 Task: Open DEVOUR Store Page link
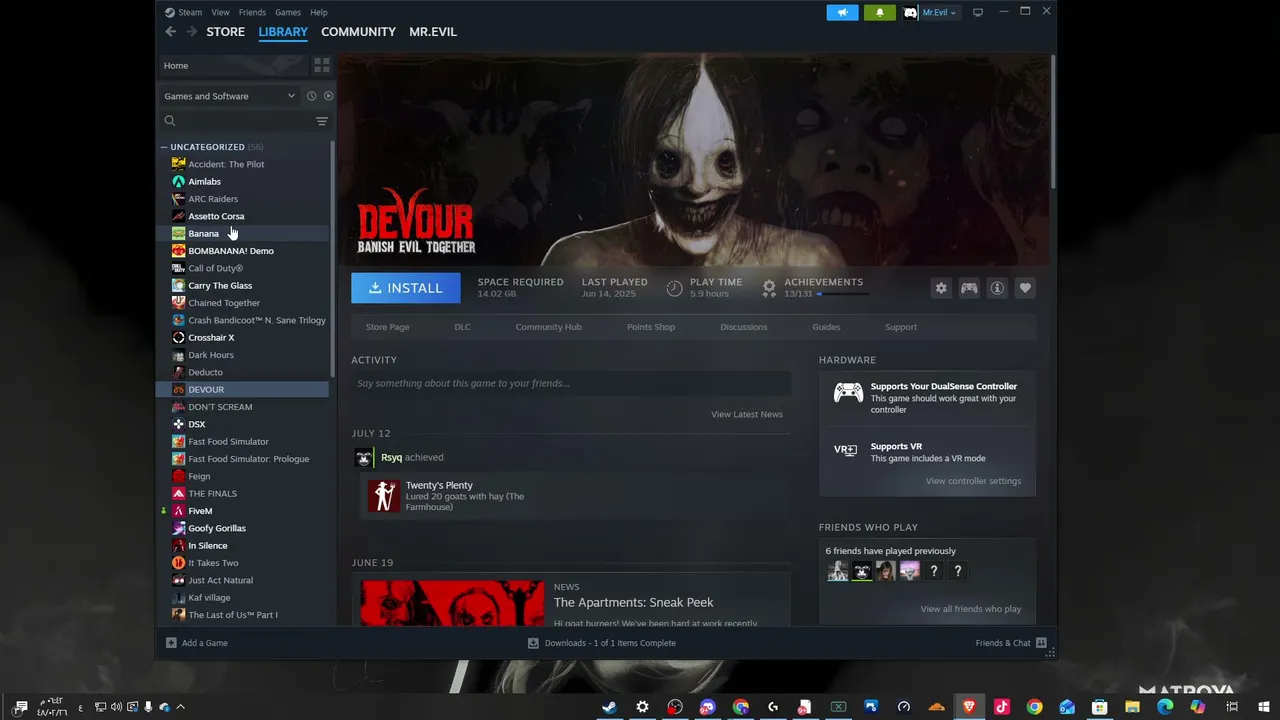coord(387,327)
